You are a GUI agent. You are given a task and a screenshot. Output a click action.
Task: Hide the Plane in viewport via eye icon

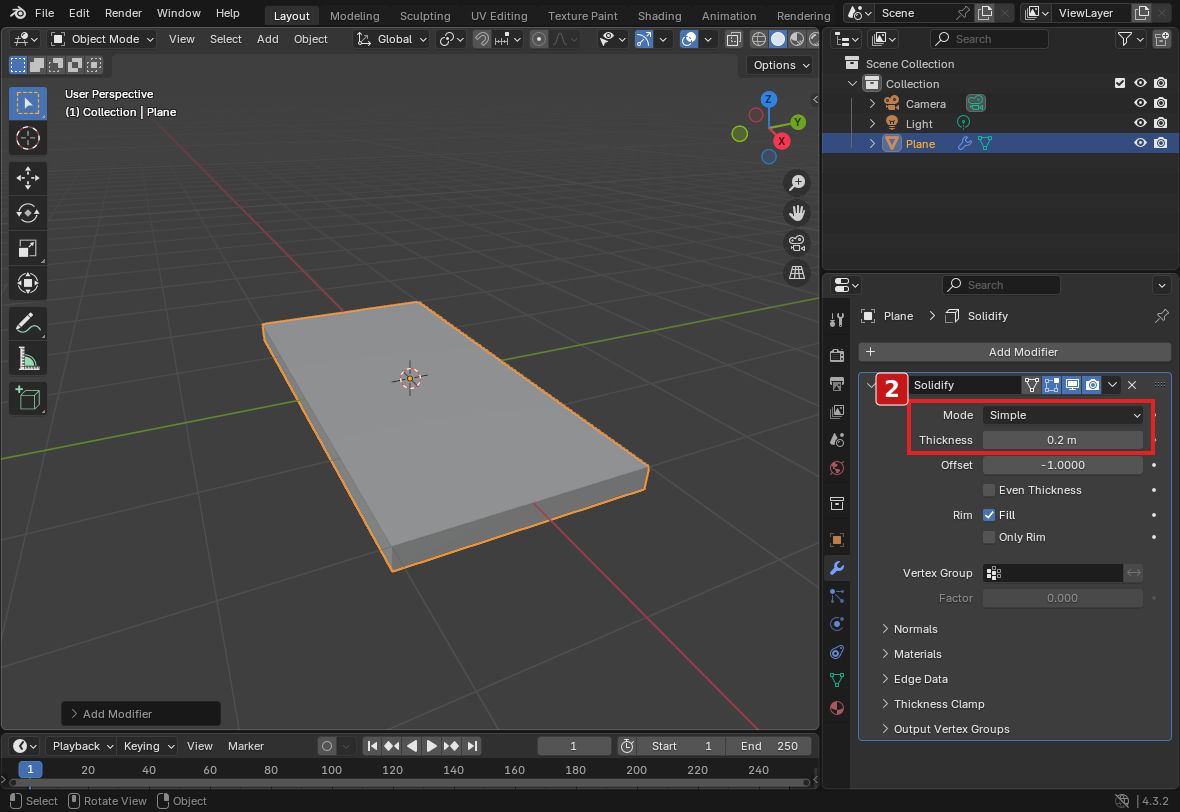click(x=1140, y=143)
